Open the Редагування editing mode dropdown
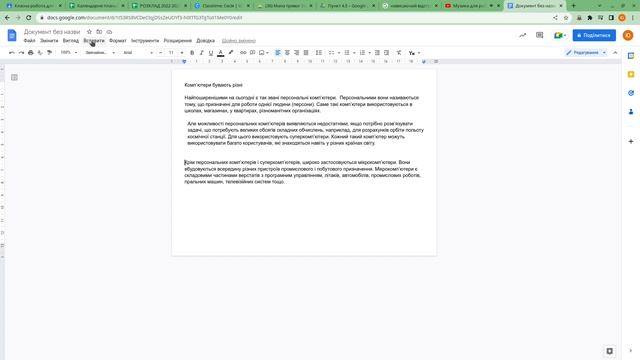 (586, 53)
